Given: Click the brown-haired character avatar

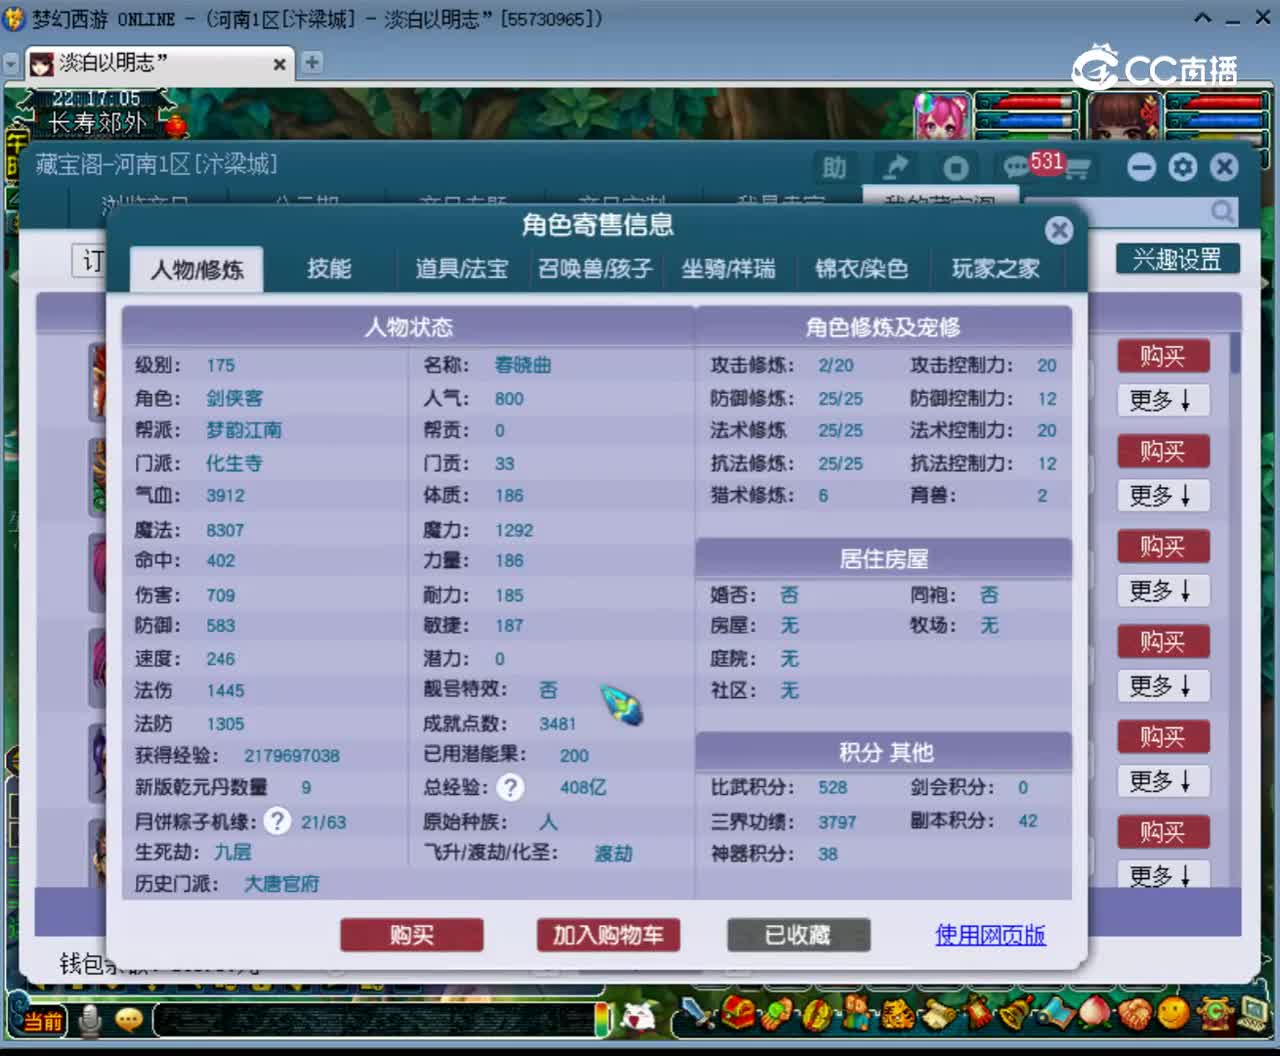Looking at the screenshot, I should click(x=1125, y=117).
